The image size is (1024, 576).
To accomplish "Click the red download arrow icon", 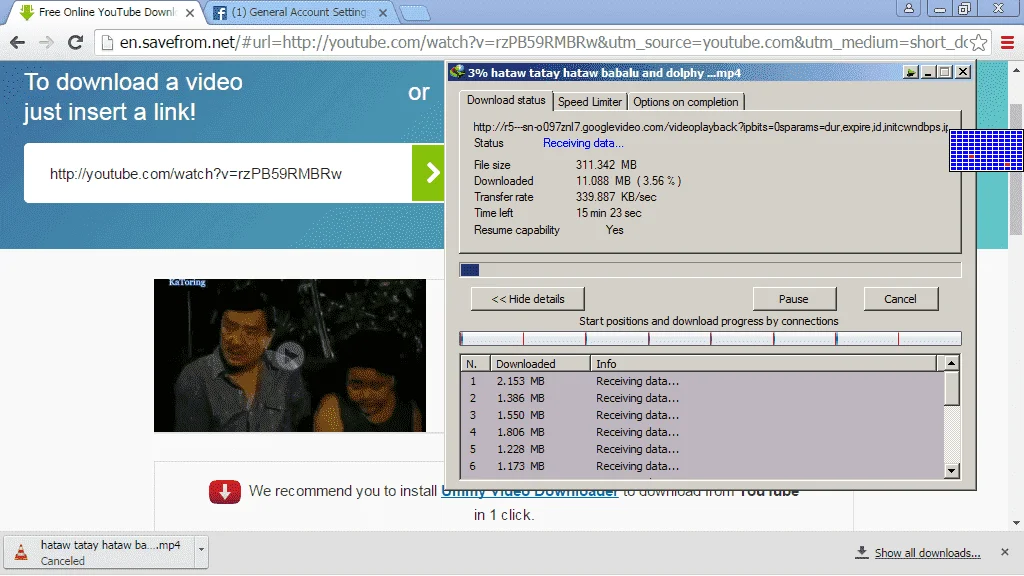I will pos(225,492).
